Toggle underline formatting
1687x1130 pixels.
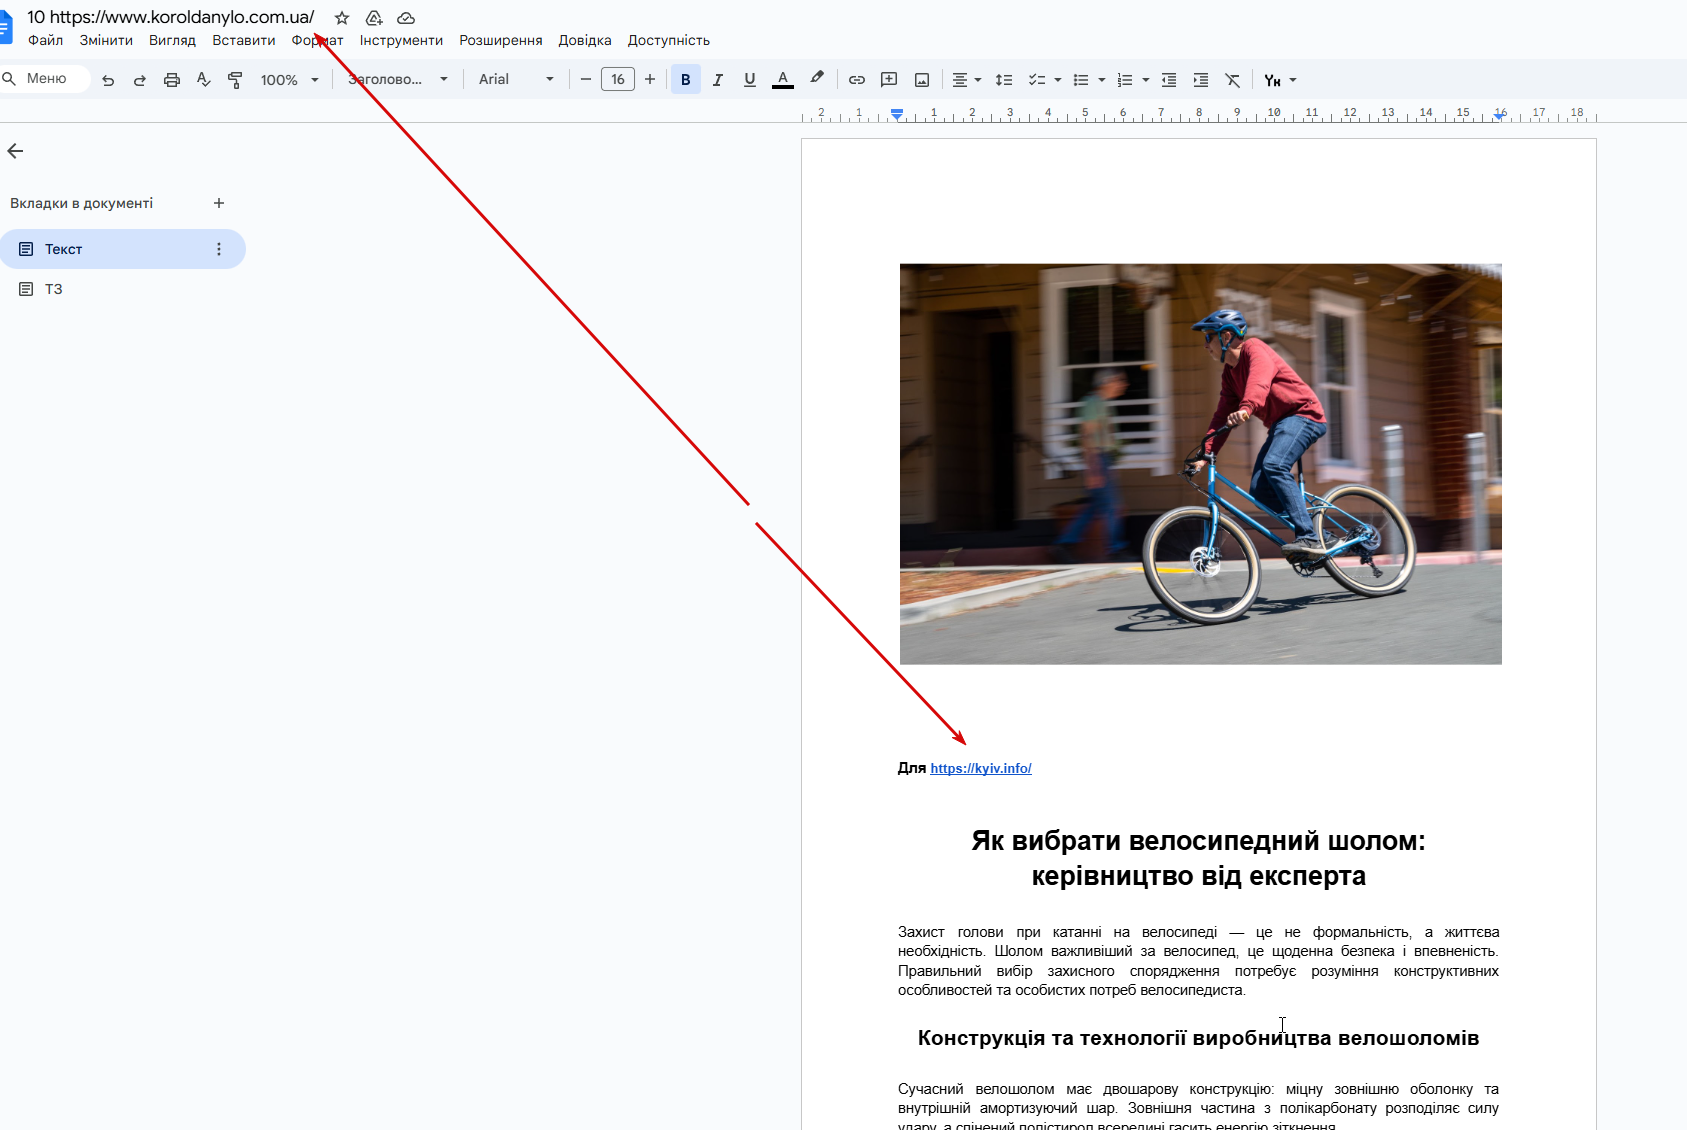[750, 80]
